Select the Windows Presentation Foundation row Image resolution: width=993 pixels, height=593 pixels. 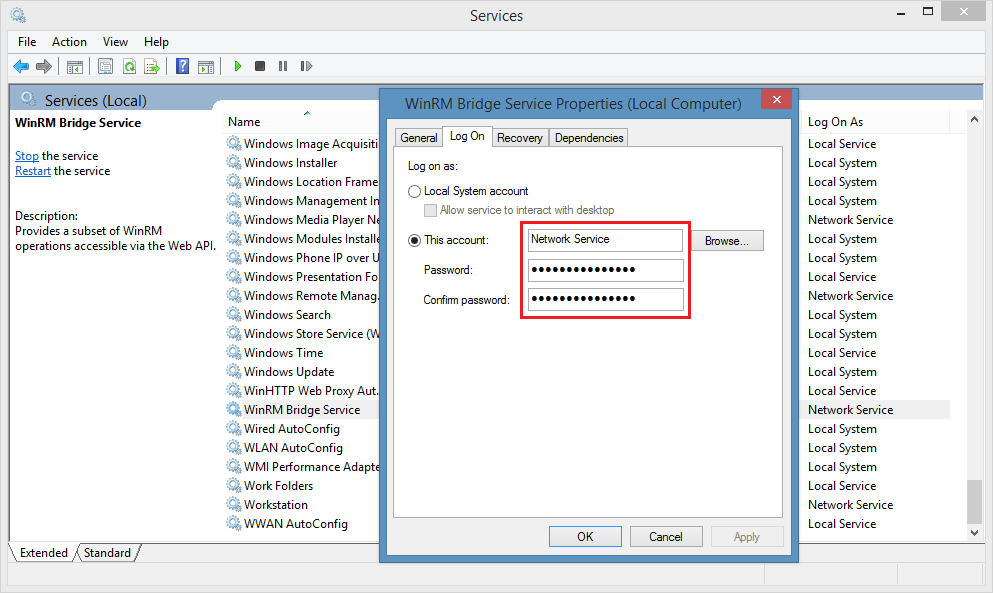(303, 276)
